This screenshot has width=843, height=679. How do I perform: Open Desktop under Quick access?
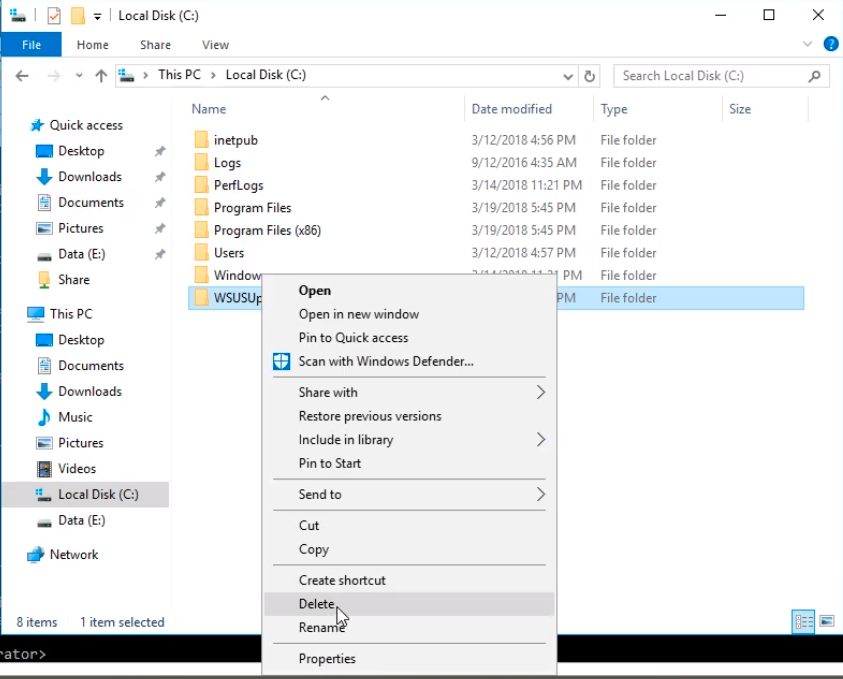coord(81,151)
